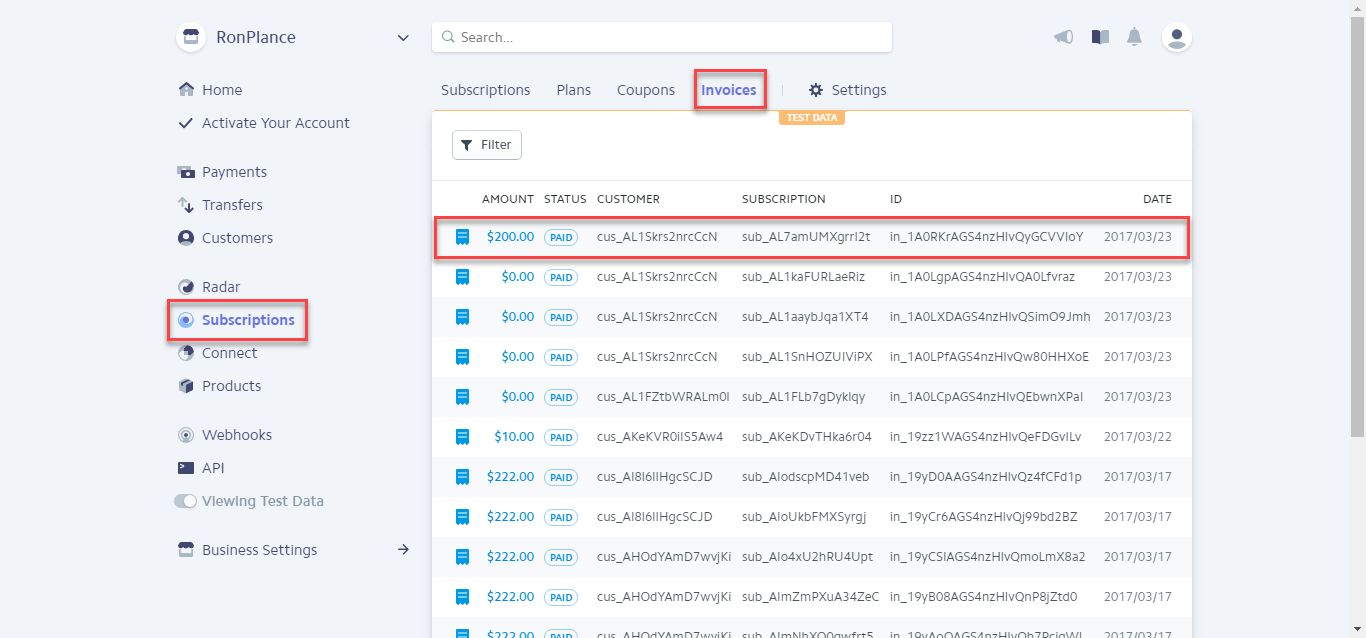Click the megaphone announcements icon
The width and height of the screenshot is (1366, 638).
pos(1064,37)
